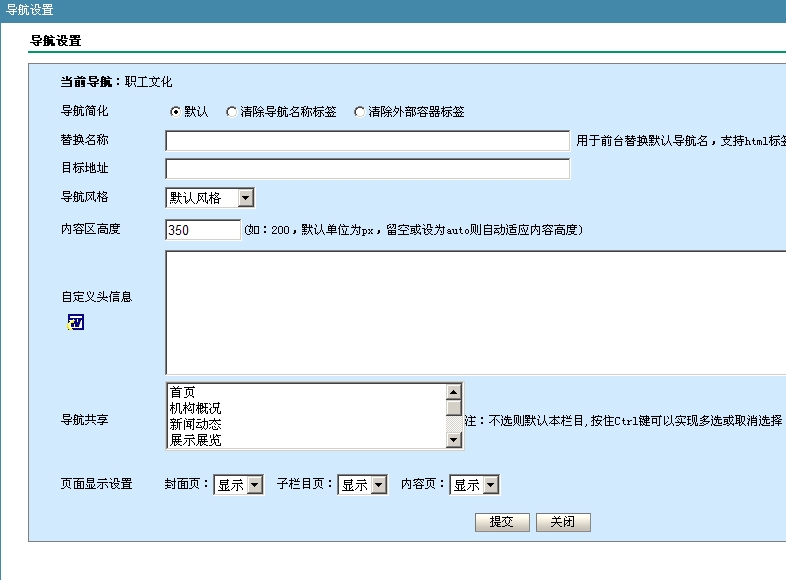Open the 导航风格 dropdown
Viewport: 786px width, 580px height.
209,198
